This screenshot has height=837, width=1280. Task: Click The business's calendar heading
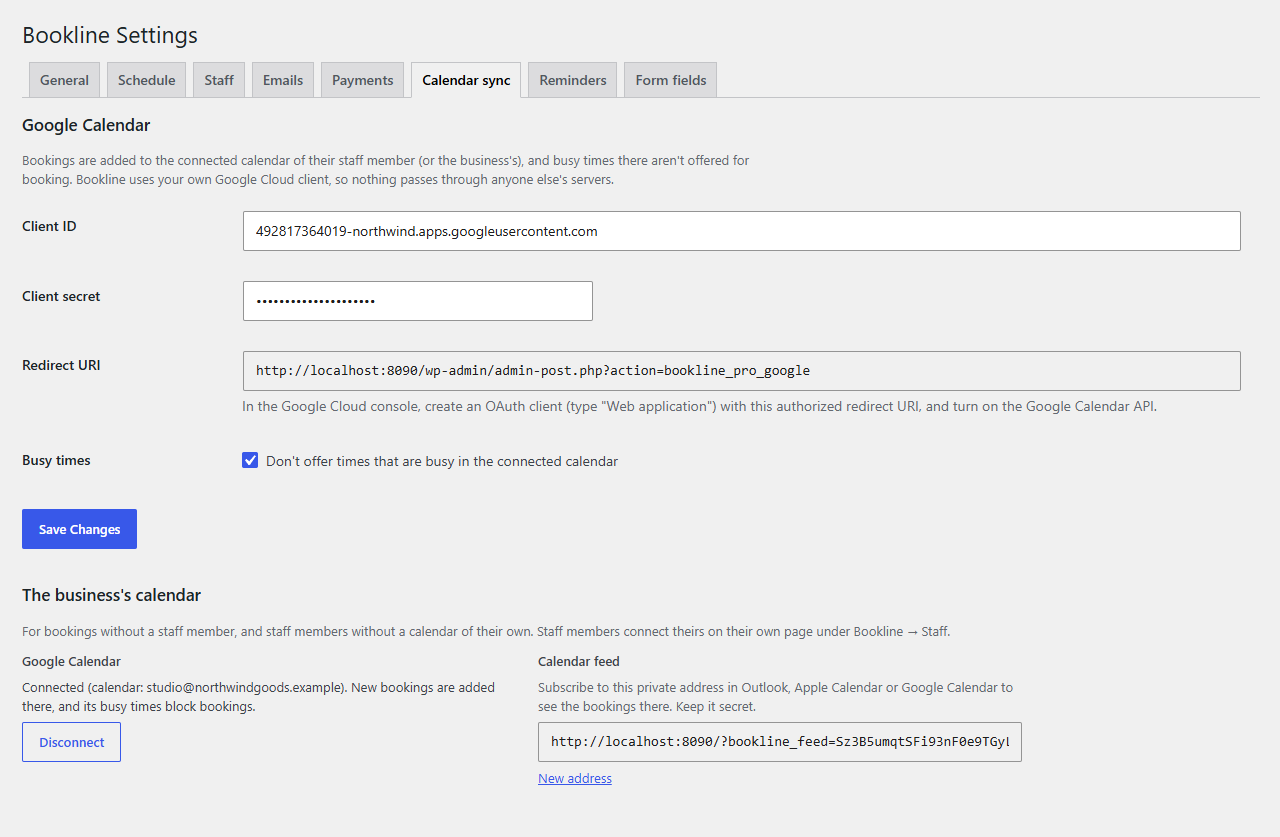pos(111,595)
